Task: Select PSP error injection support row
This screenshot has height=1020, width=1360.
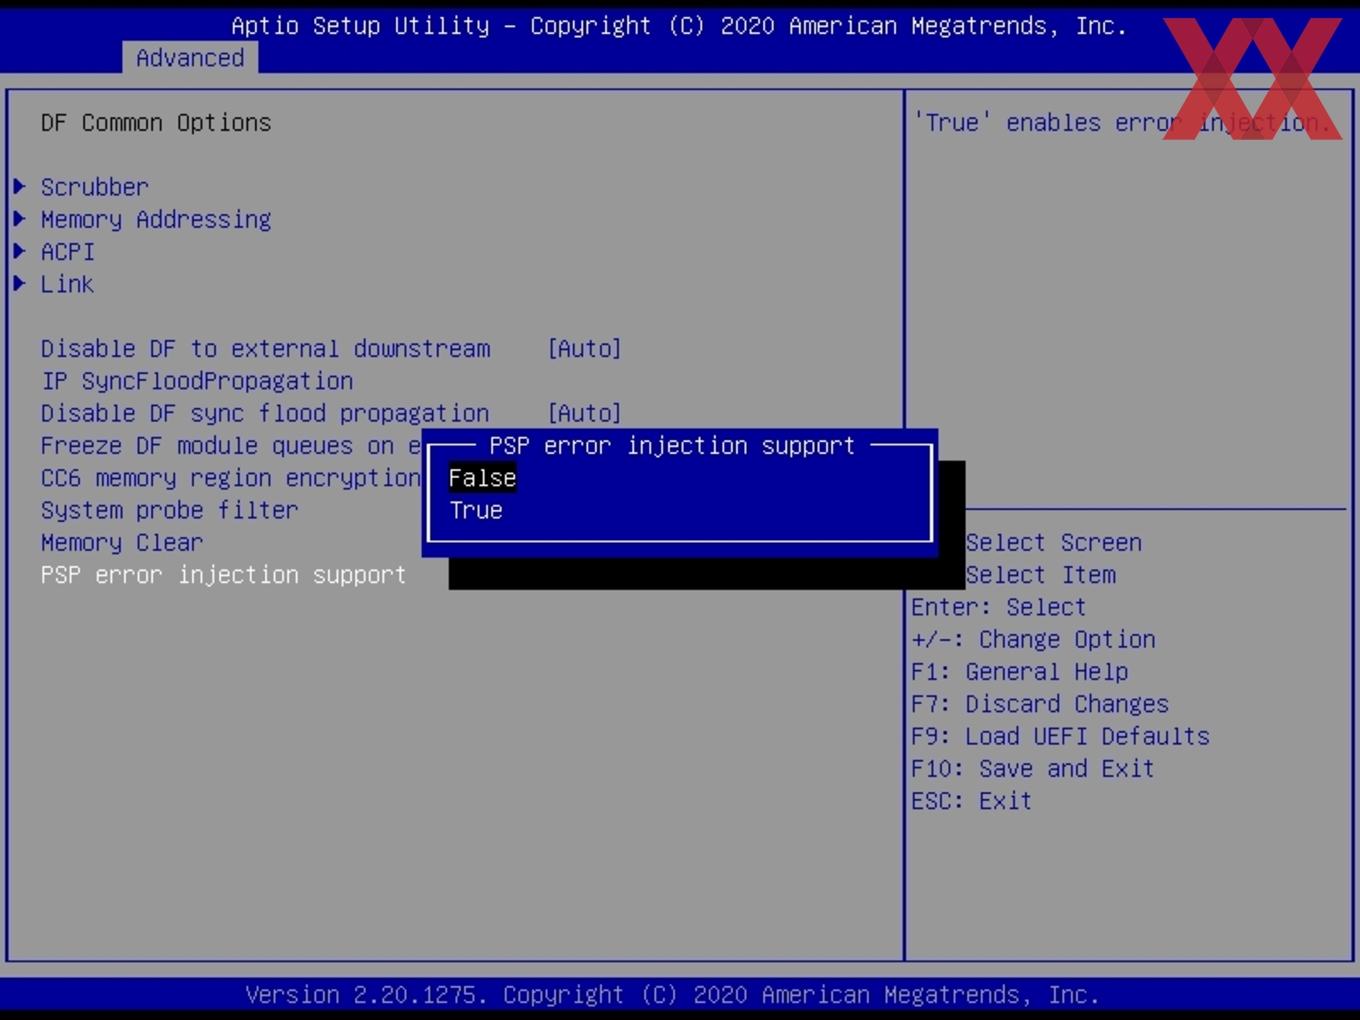Action: [223, 575]
